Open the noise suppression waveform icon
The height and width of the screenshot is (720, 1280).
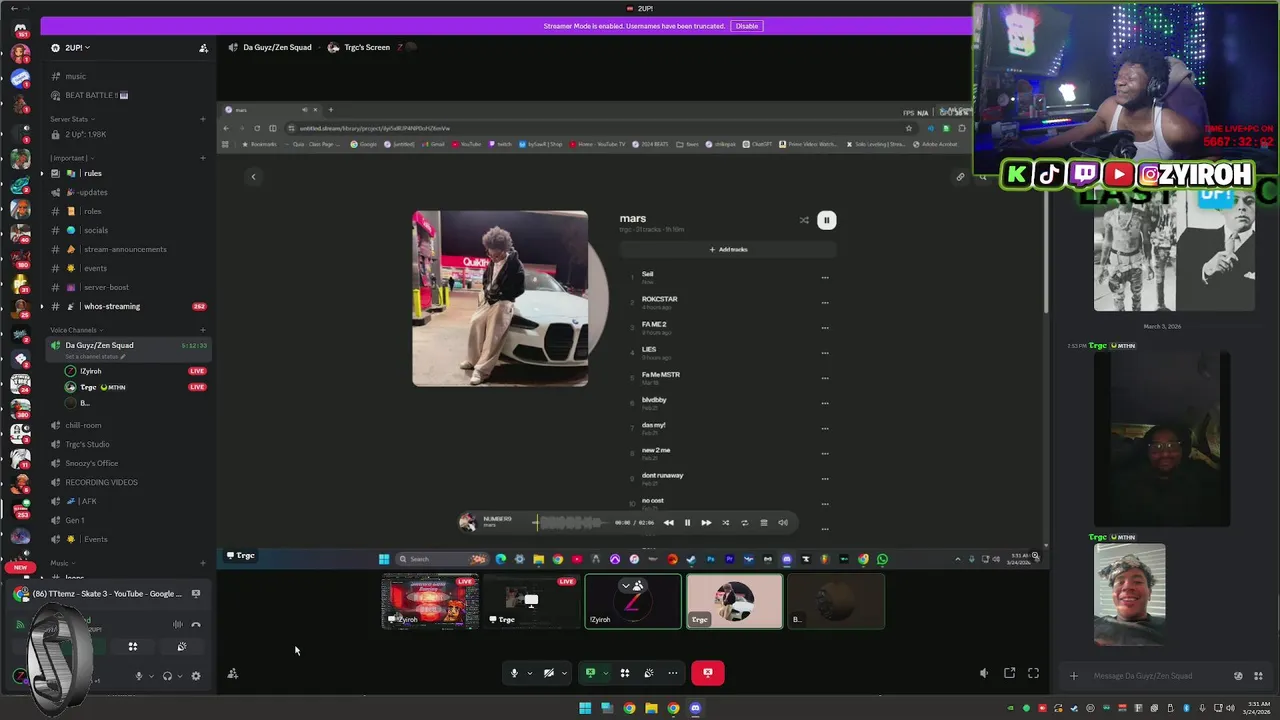pyautogui.click(x=178, y=624)
